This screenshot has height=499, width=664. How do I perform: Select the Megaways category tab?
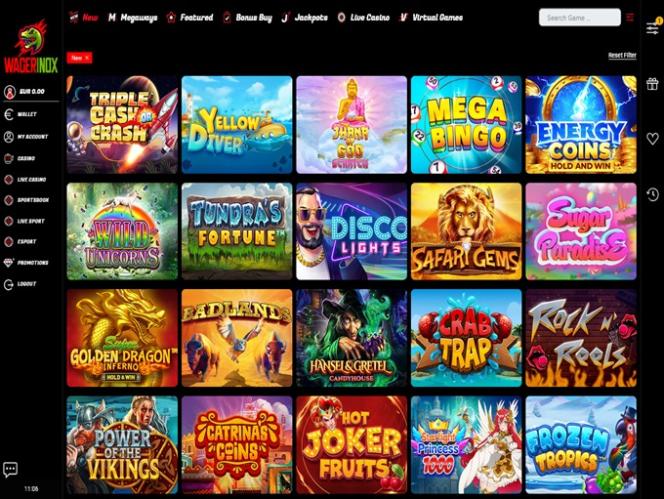[x=133, y=18]
